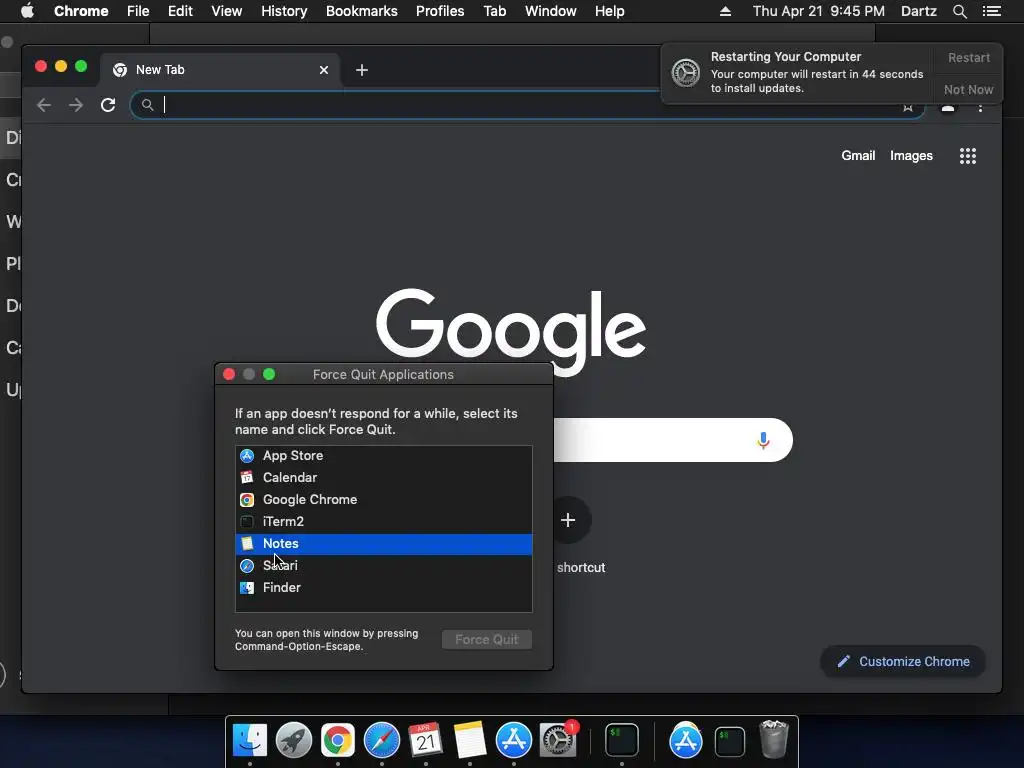Open the Bookmarks menu
Screen dimensions: 1024x768
click(x=362, y=11)
